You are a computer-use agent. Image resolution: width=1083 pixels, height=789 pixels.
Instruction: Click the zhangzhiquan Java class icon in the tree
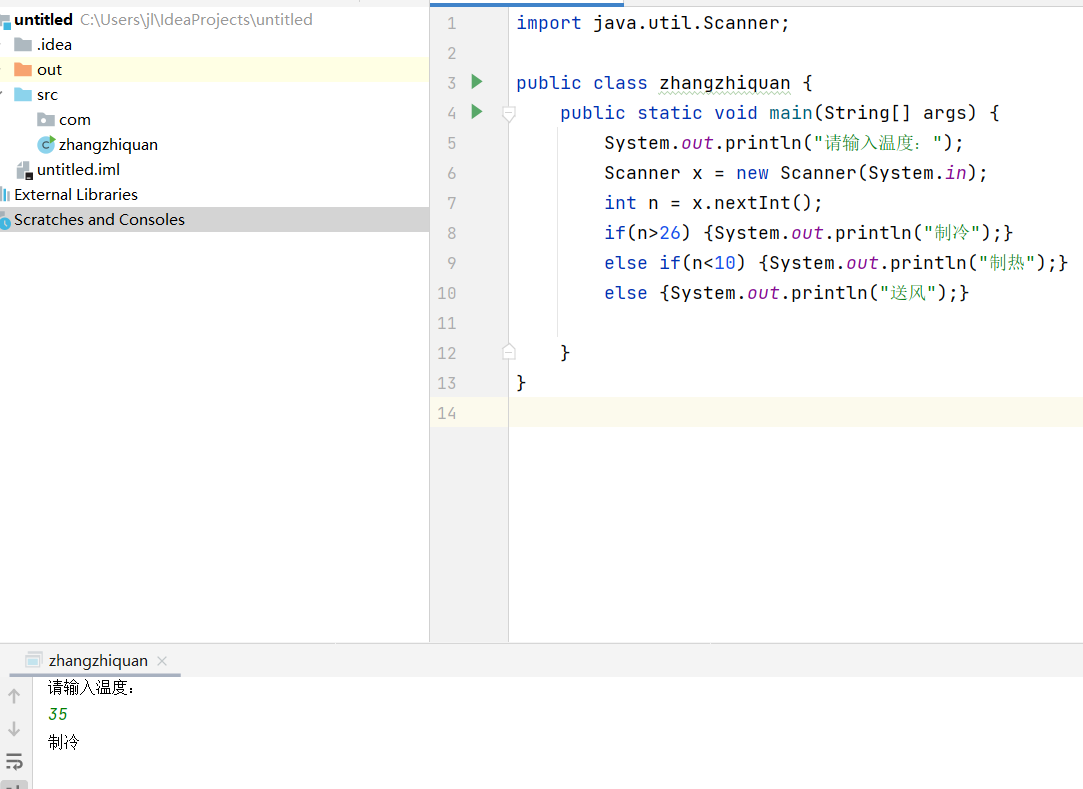46,145
